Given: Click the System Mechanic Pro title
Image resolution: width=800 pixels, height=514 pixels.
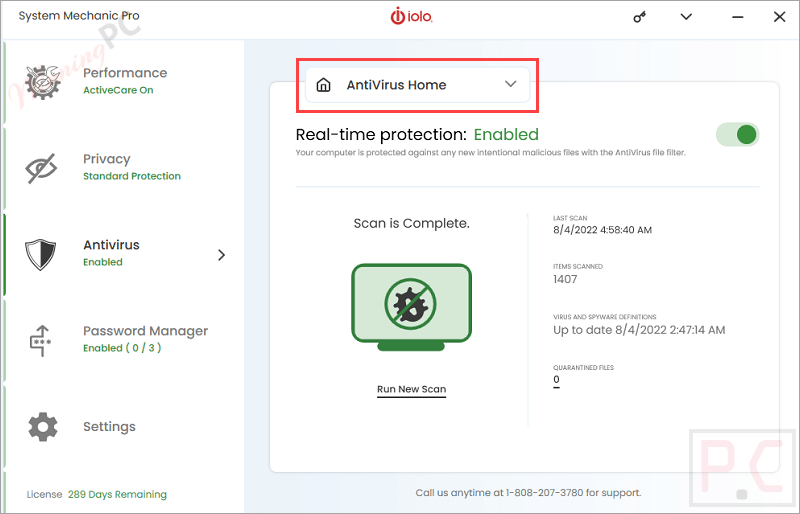Looking at the screenshot, I should coord(79,16).
